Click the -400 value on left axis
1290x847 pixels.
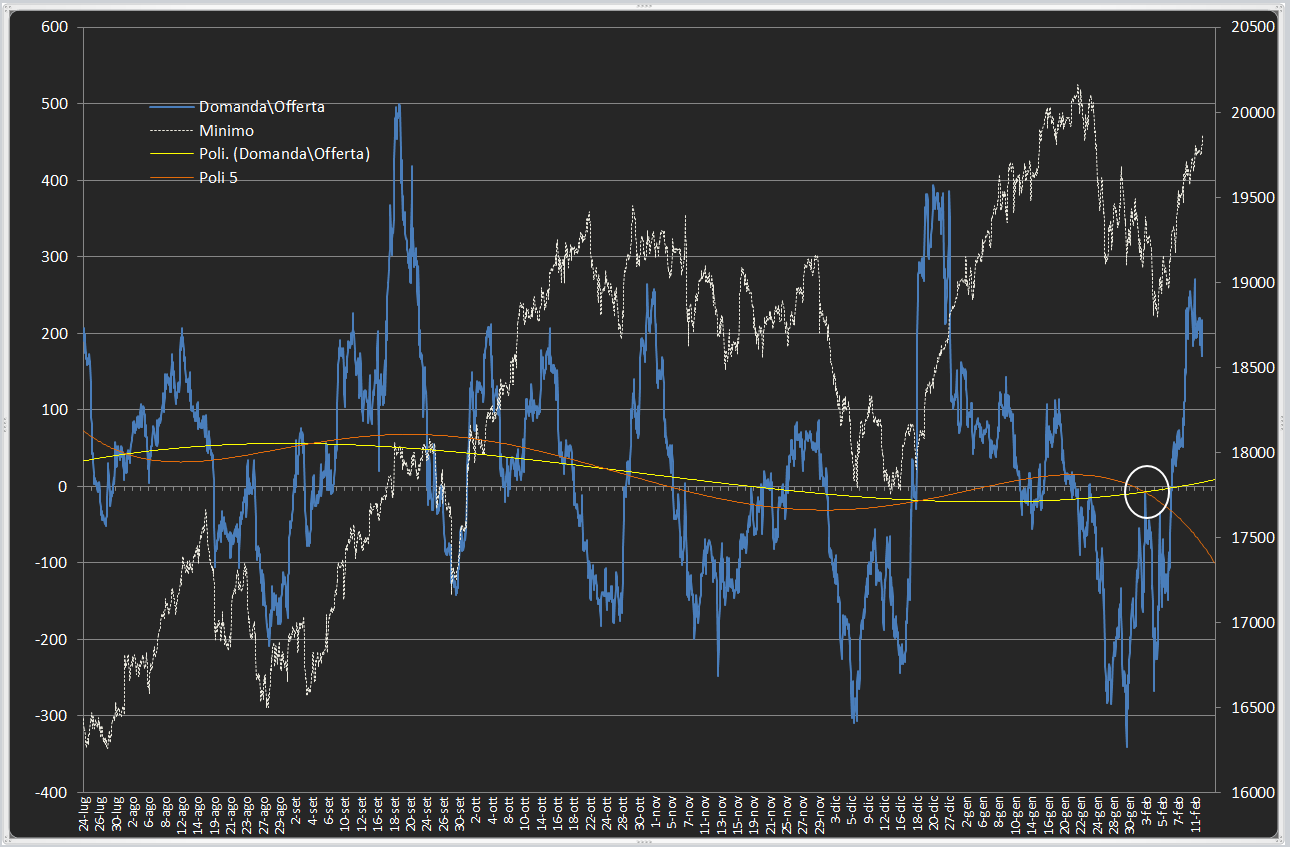pos(51,792)
